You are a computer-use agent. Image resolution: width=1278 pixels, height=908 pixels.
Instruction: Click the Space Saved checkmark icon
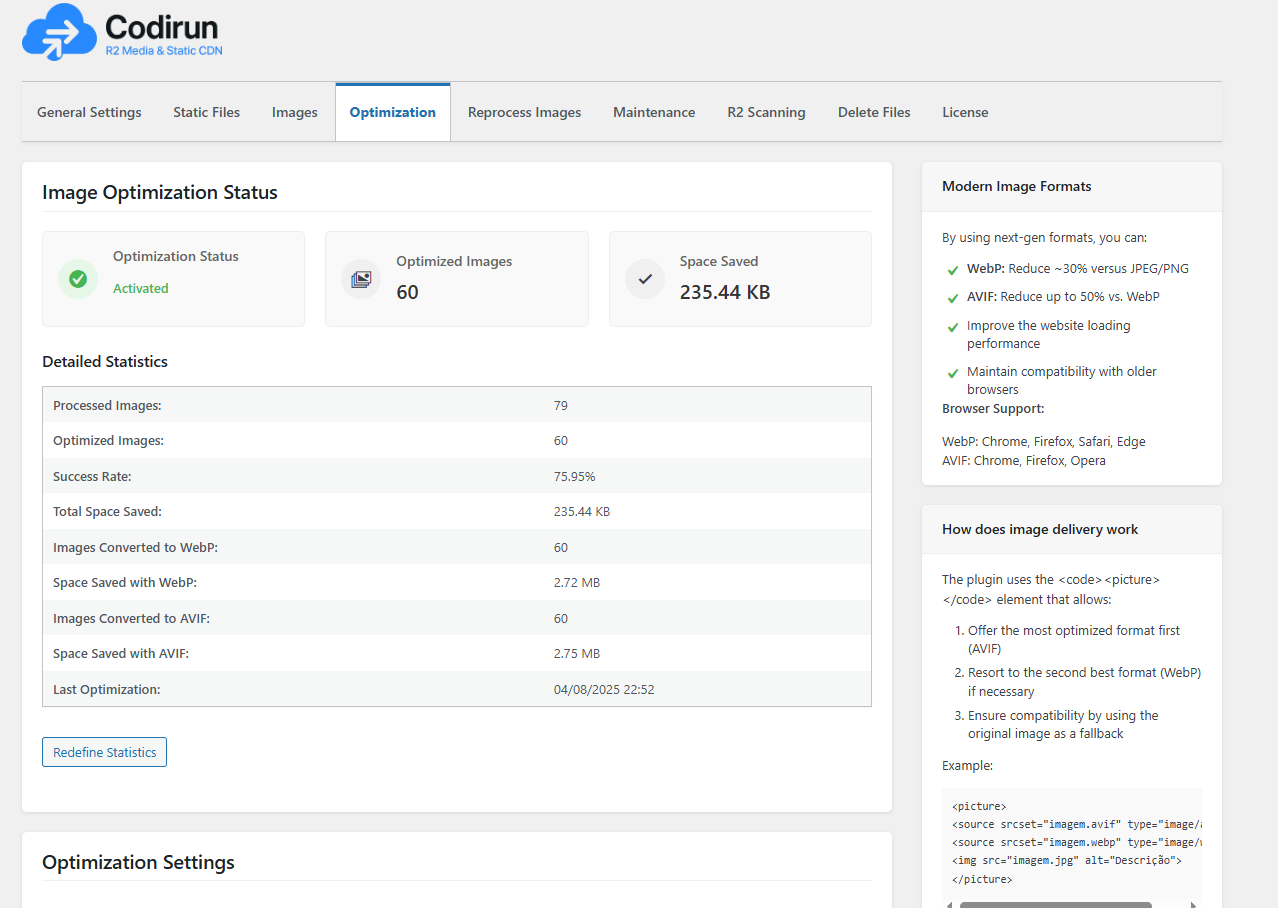tap(645, 279)
